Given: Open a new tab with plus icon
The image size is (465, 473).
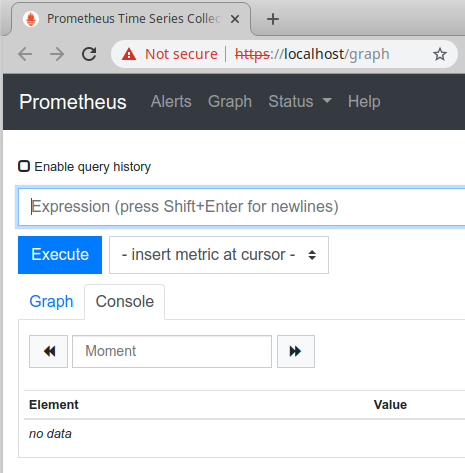Looking at the screenshot, I should [x=273, y=19].
